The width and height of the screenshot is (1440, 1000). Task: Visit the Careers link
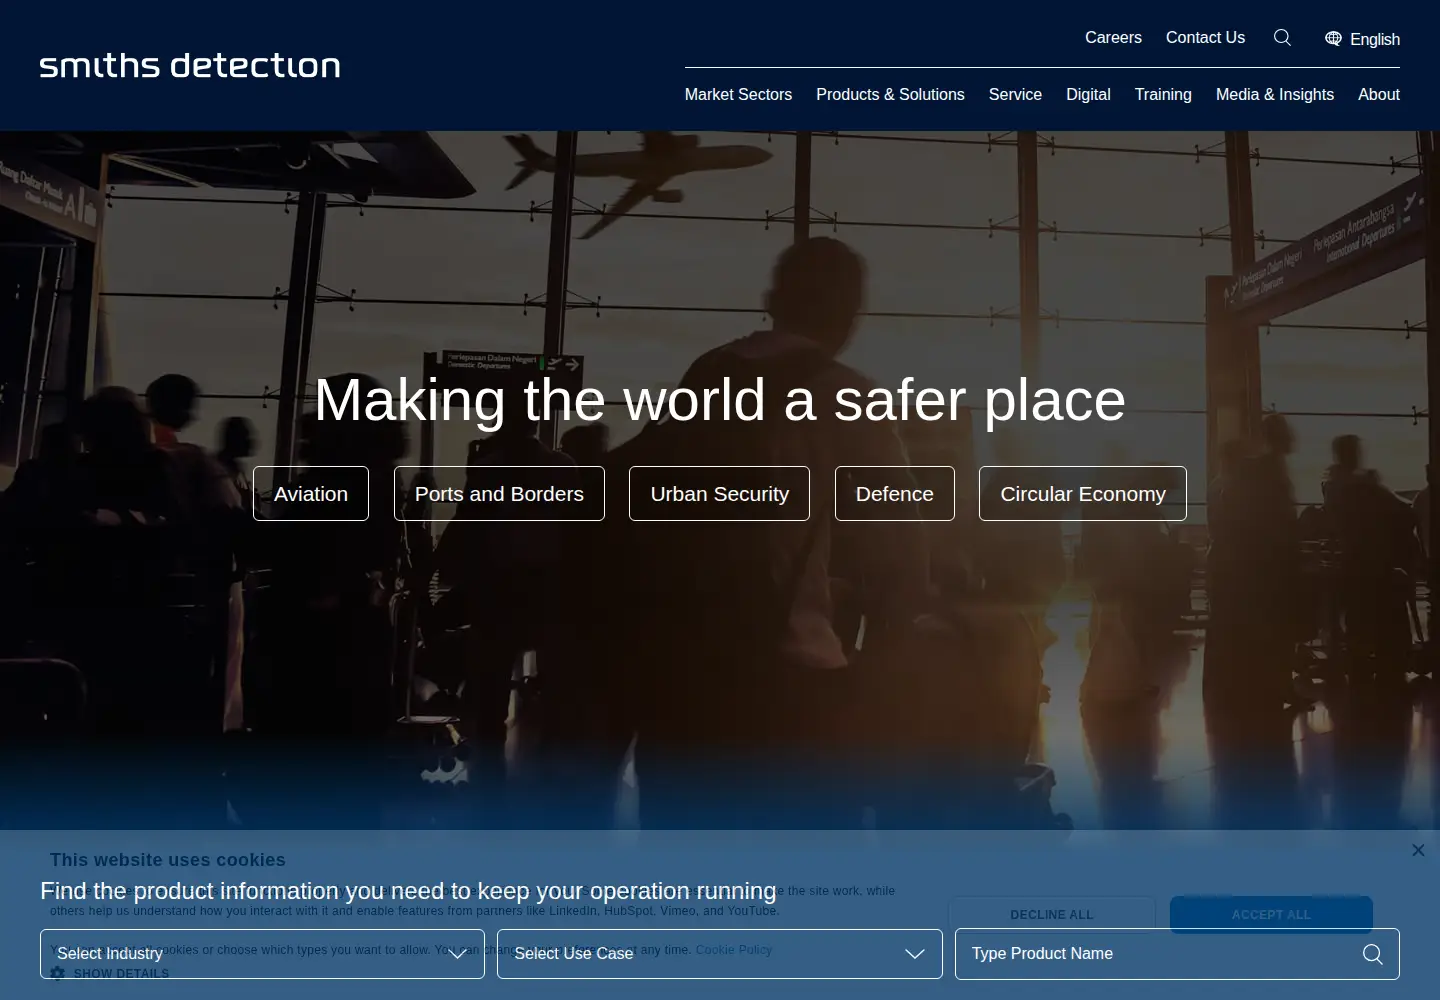[x=1113, y=37]
